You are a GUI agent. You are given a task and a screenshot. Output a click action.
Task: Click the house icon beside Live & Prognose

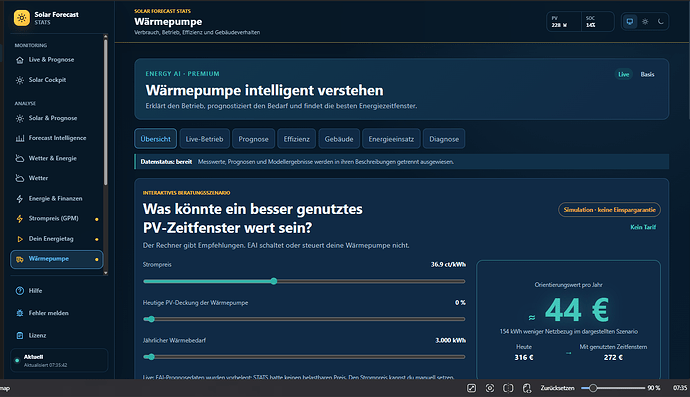(20, 60)
